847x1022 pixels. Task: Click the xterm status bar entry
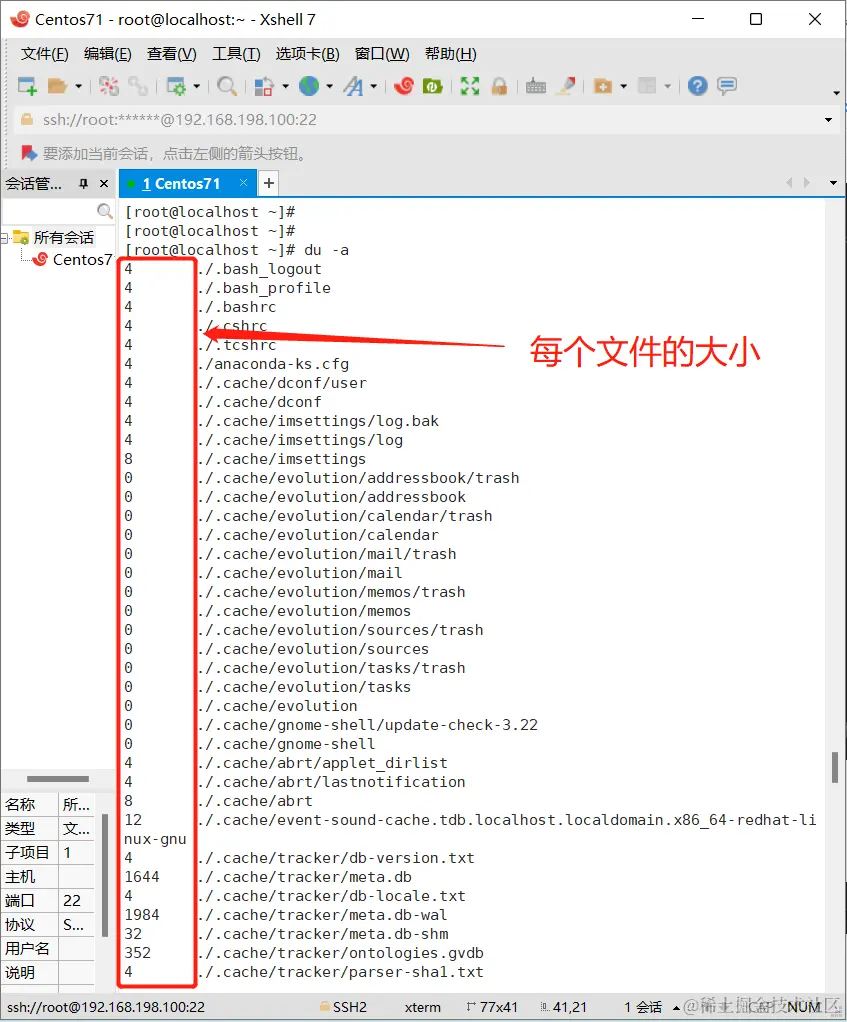click(422, 1007)
